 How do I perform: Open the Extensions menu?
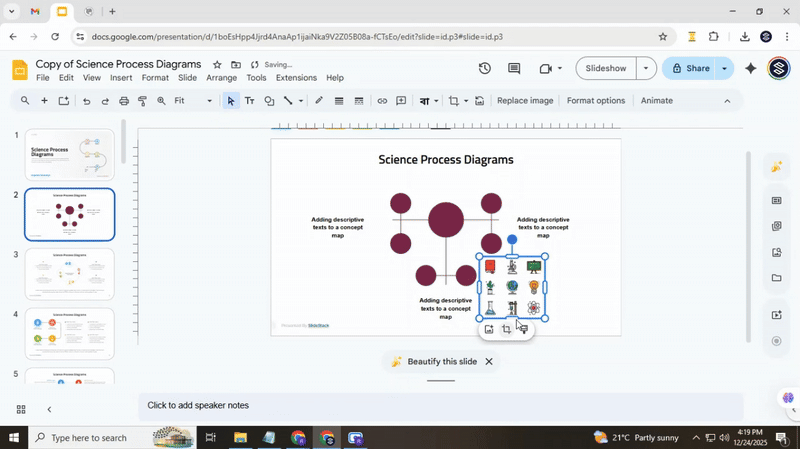[x=296, y=78]
